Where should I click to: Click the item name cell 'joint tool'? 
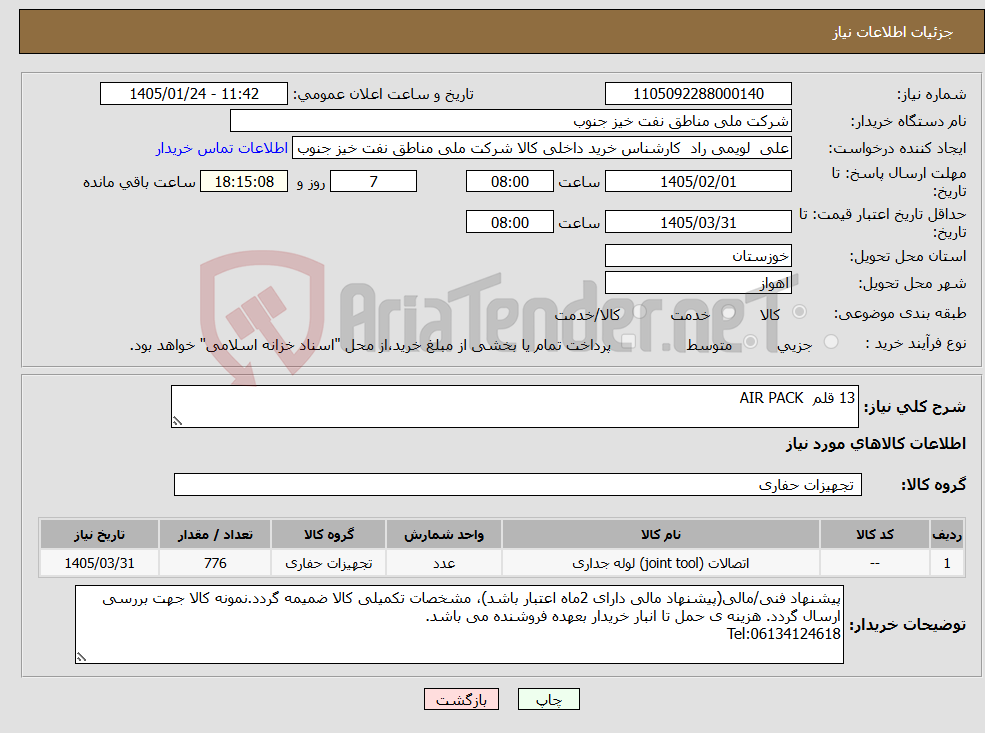tap(660, 563)
